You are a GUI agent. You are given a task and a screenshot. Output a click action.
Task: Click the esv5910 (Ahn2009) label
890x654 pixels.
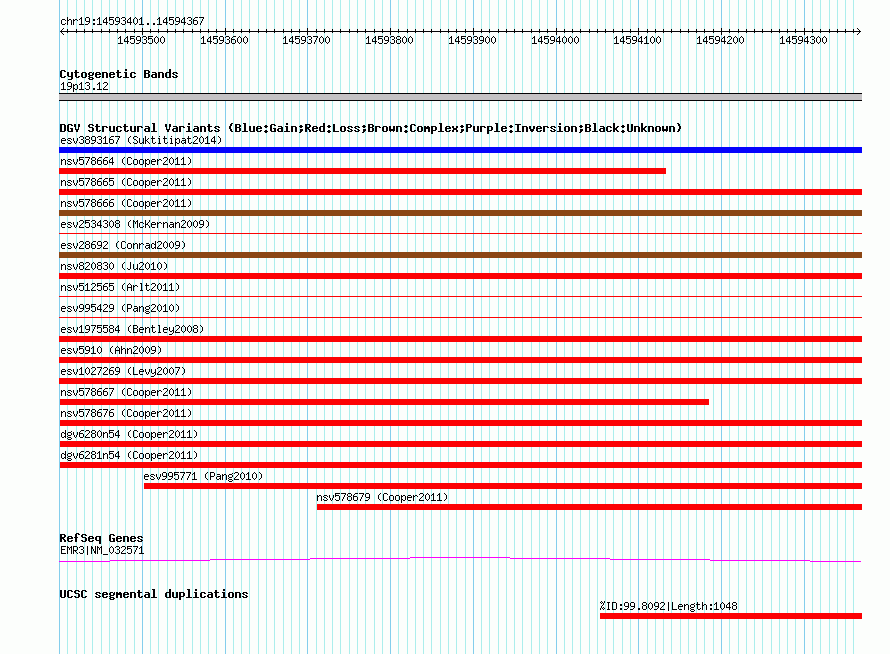tap(111, 350)
